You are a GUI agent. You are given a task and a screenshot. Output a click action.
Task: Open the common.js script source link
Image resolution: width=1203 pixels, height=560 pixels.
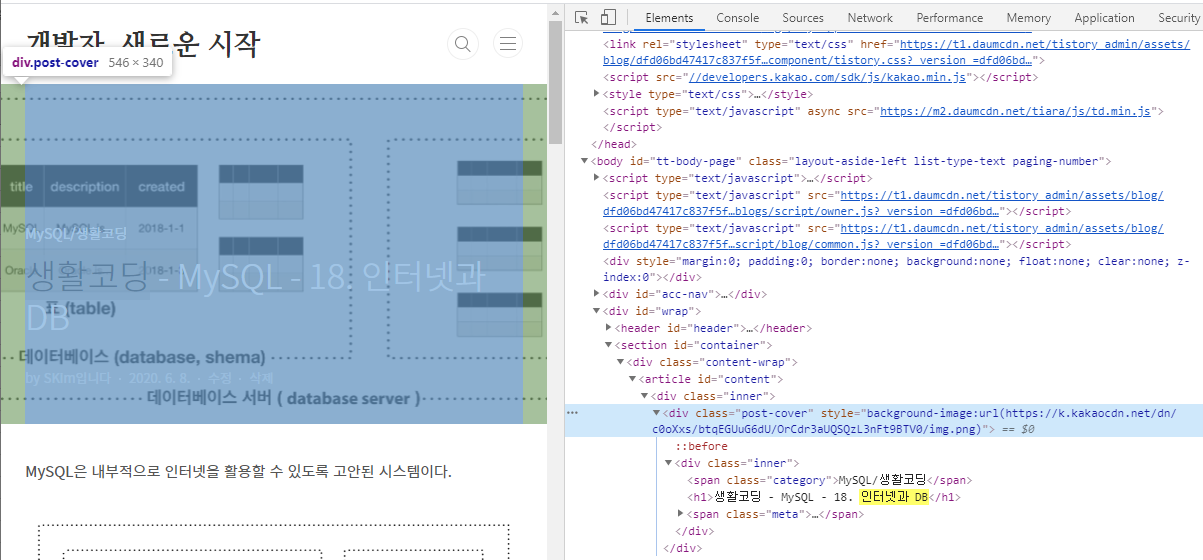point(883,236)
